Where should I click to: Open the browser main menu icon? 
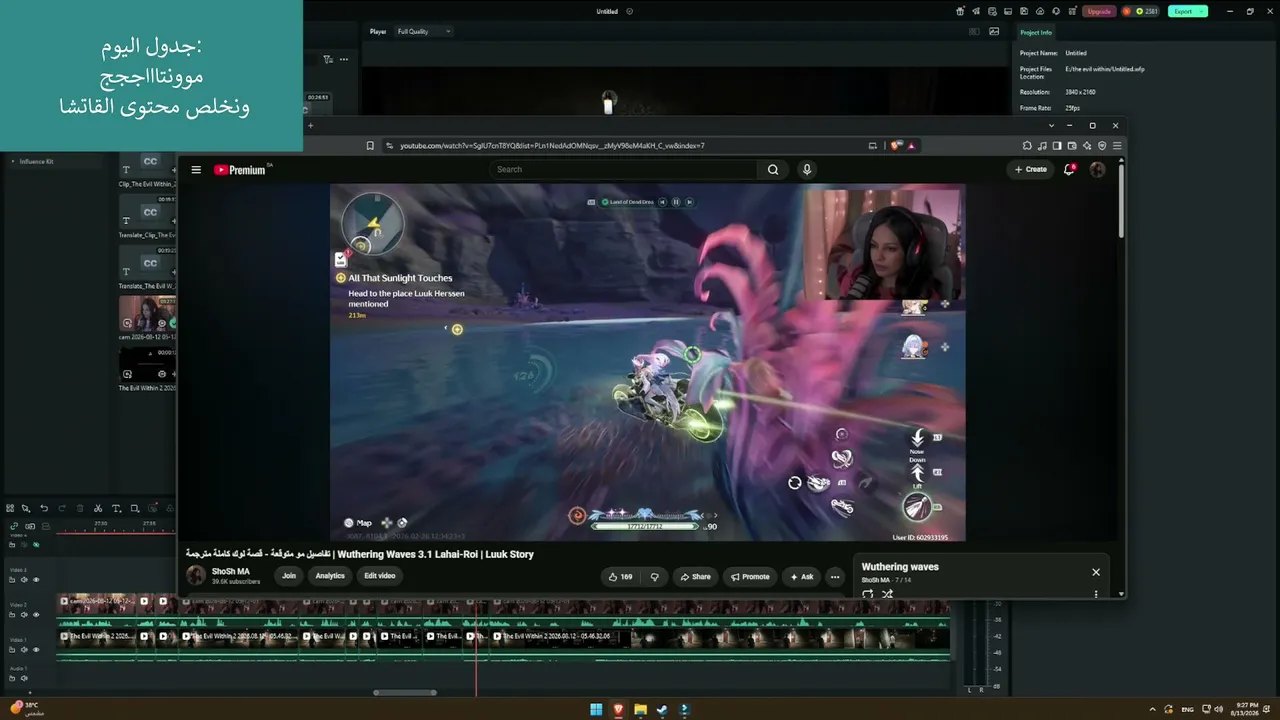pos(1117,146)
